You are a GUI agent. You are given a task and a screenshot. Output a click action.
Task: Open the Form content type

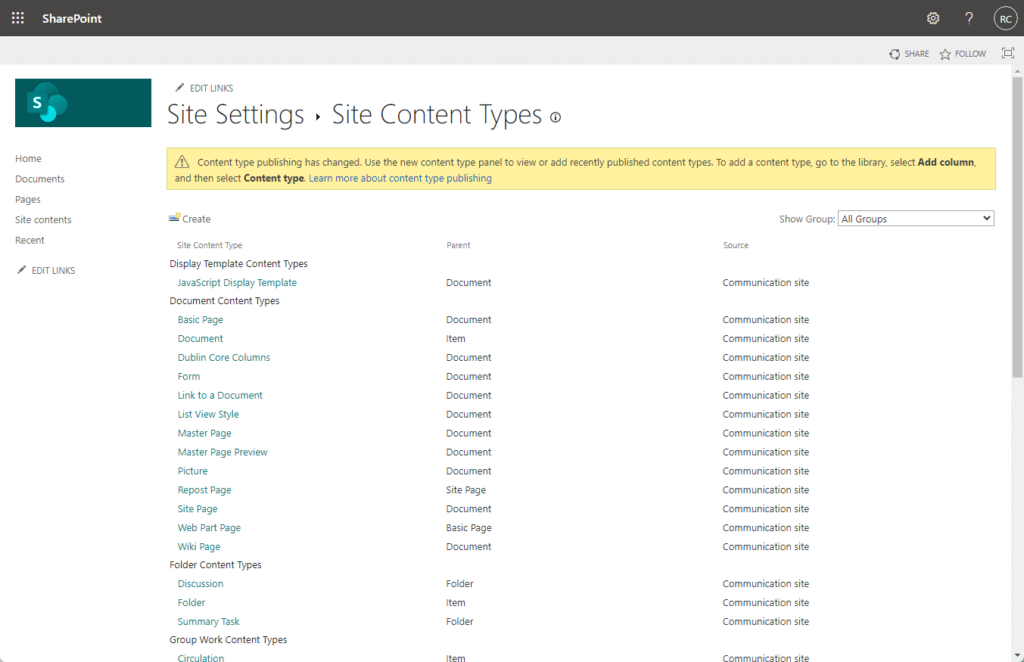[189, 377]
